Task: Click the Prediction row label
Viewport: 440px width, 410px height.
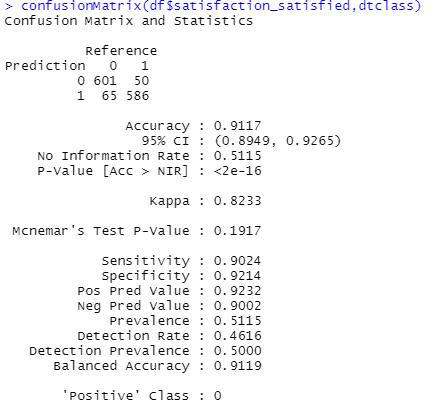Action: click(45, 66)
